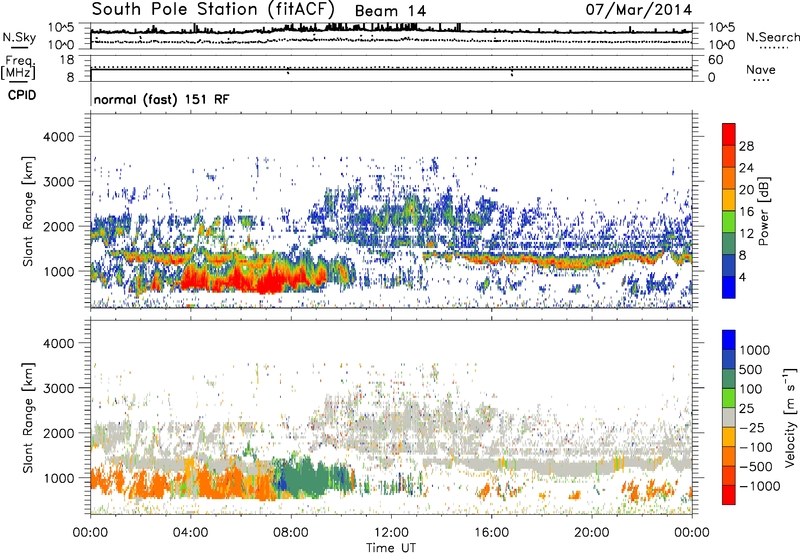The image size is (800, 554).
Task: Click the gray band of the velocity color bar
Action: pyautogui.click(x=729, y=418)
